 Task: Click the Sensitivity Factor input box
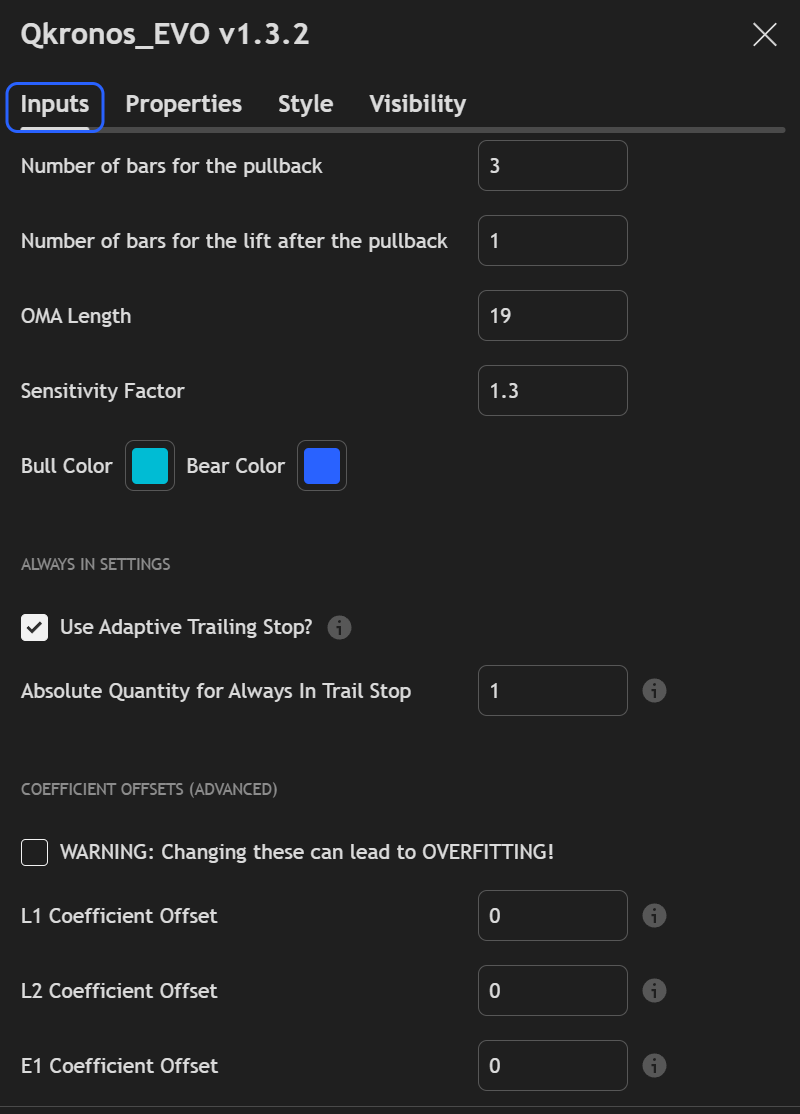[x=552, y=391]
